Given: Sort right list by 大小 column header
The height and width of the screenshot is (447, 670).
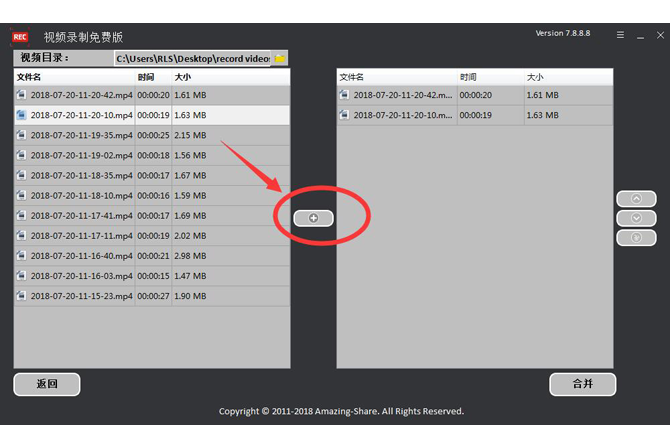Looking at the screenshot, I should coord(535,77).
